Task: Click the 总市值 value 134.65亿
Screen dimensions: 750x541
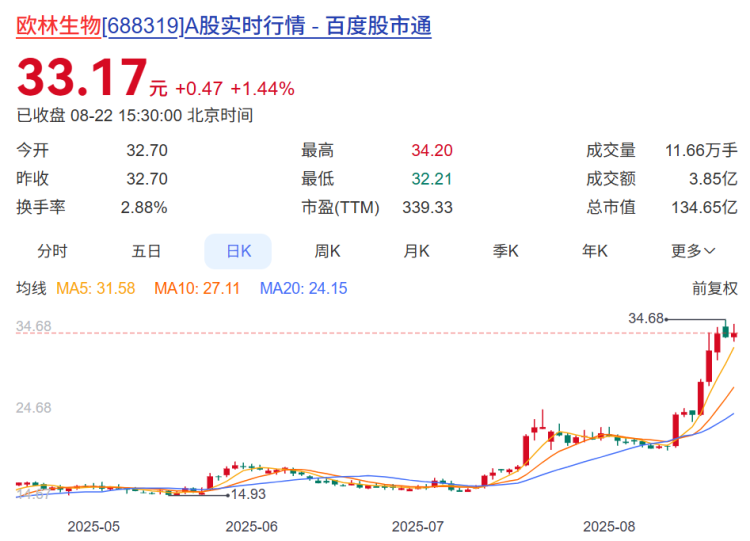Action: coord(705,208)
